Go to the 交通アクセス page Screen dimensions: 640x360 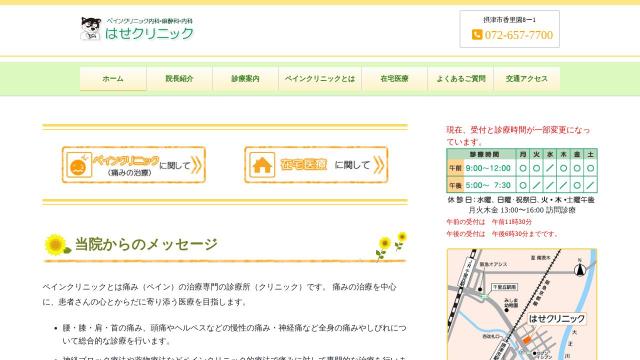click(527, 79)
